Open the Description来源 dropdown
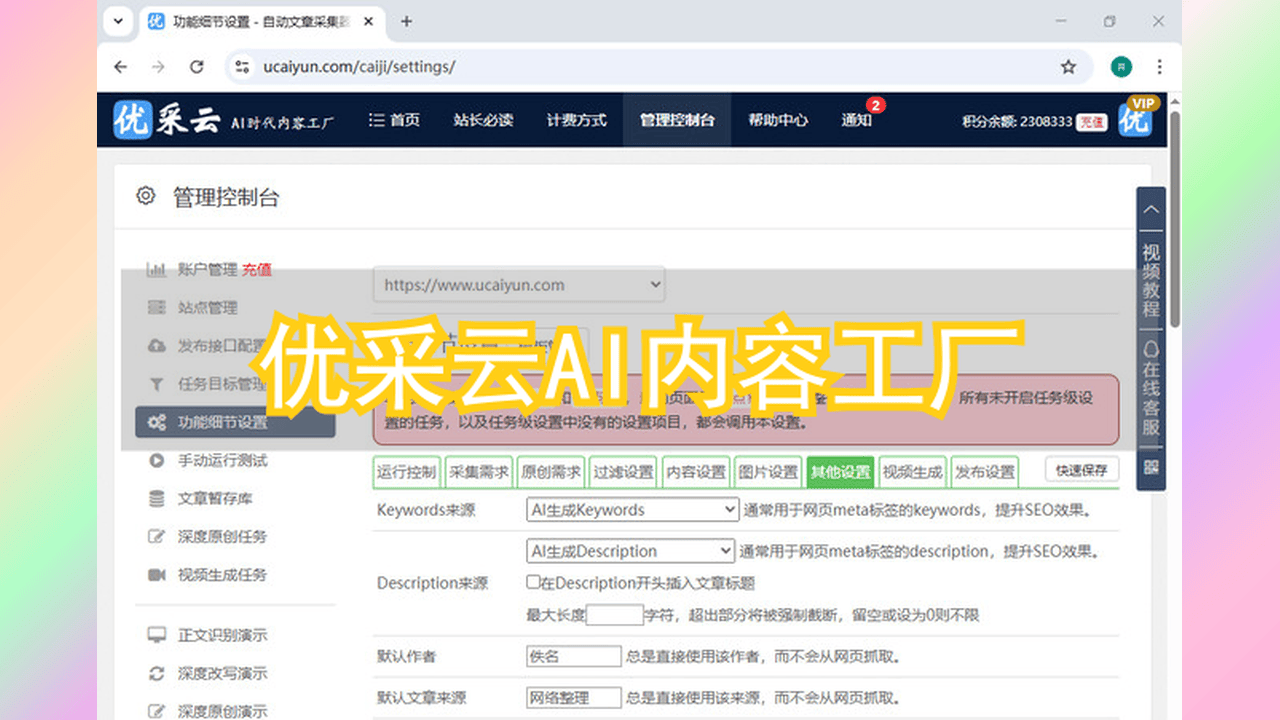The width and height of the screenshot is (1280, 720). coord(630,551)
